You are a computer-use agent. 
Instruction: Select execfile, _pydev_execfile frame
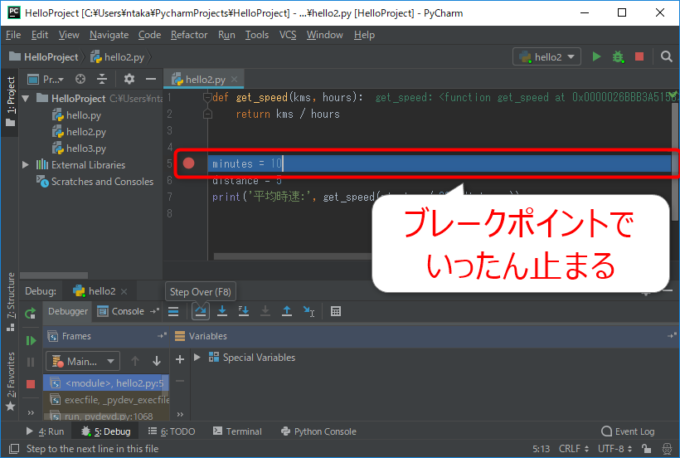click(106, 400)
